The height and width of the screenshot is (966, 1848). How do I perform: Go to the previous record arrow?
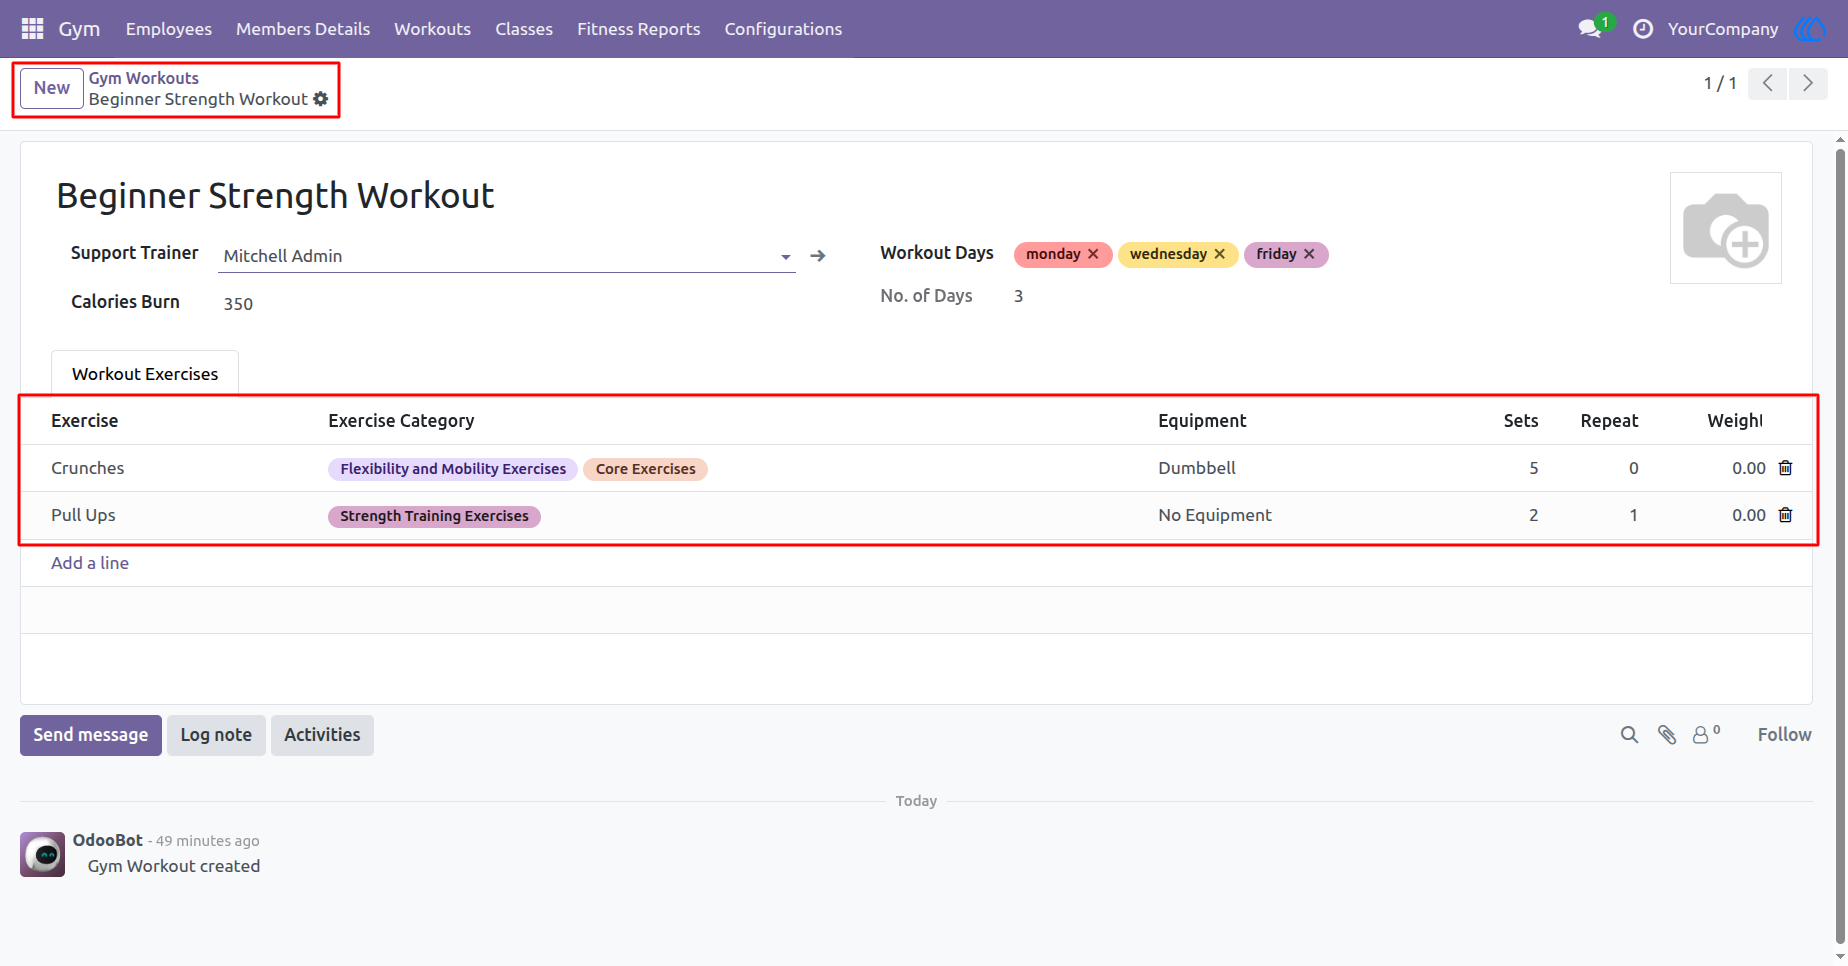point(1768,83)
